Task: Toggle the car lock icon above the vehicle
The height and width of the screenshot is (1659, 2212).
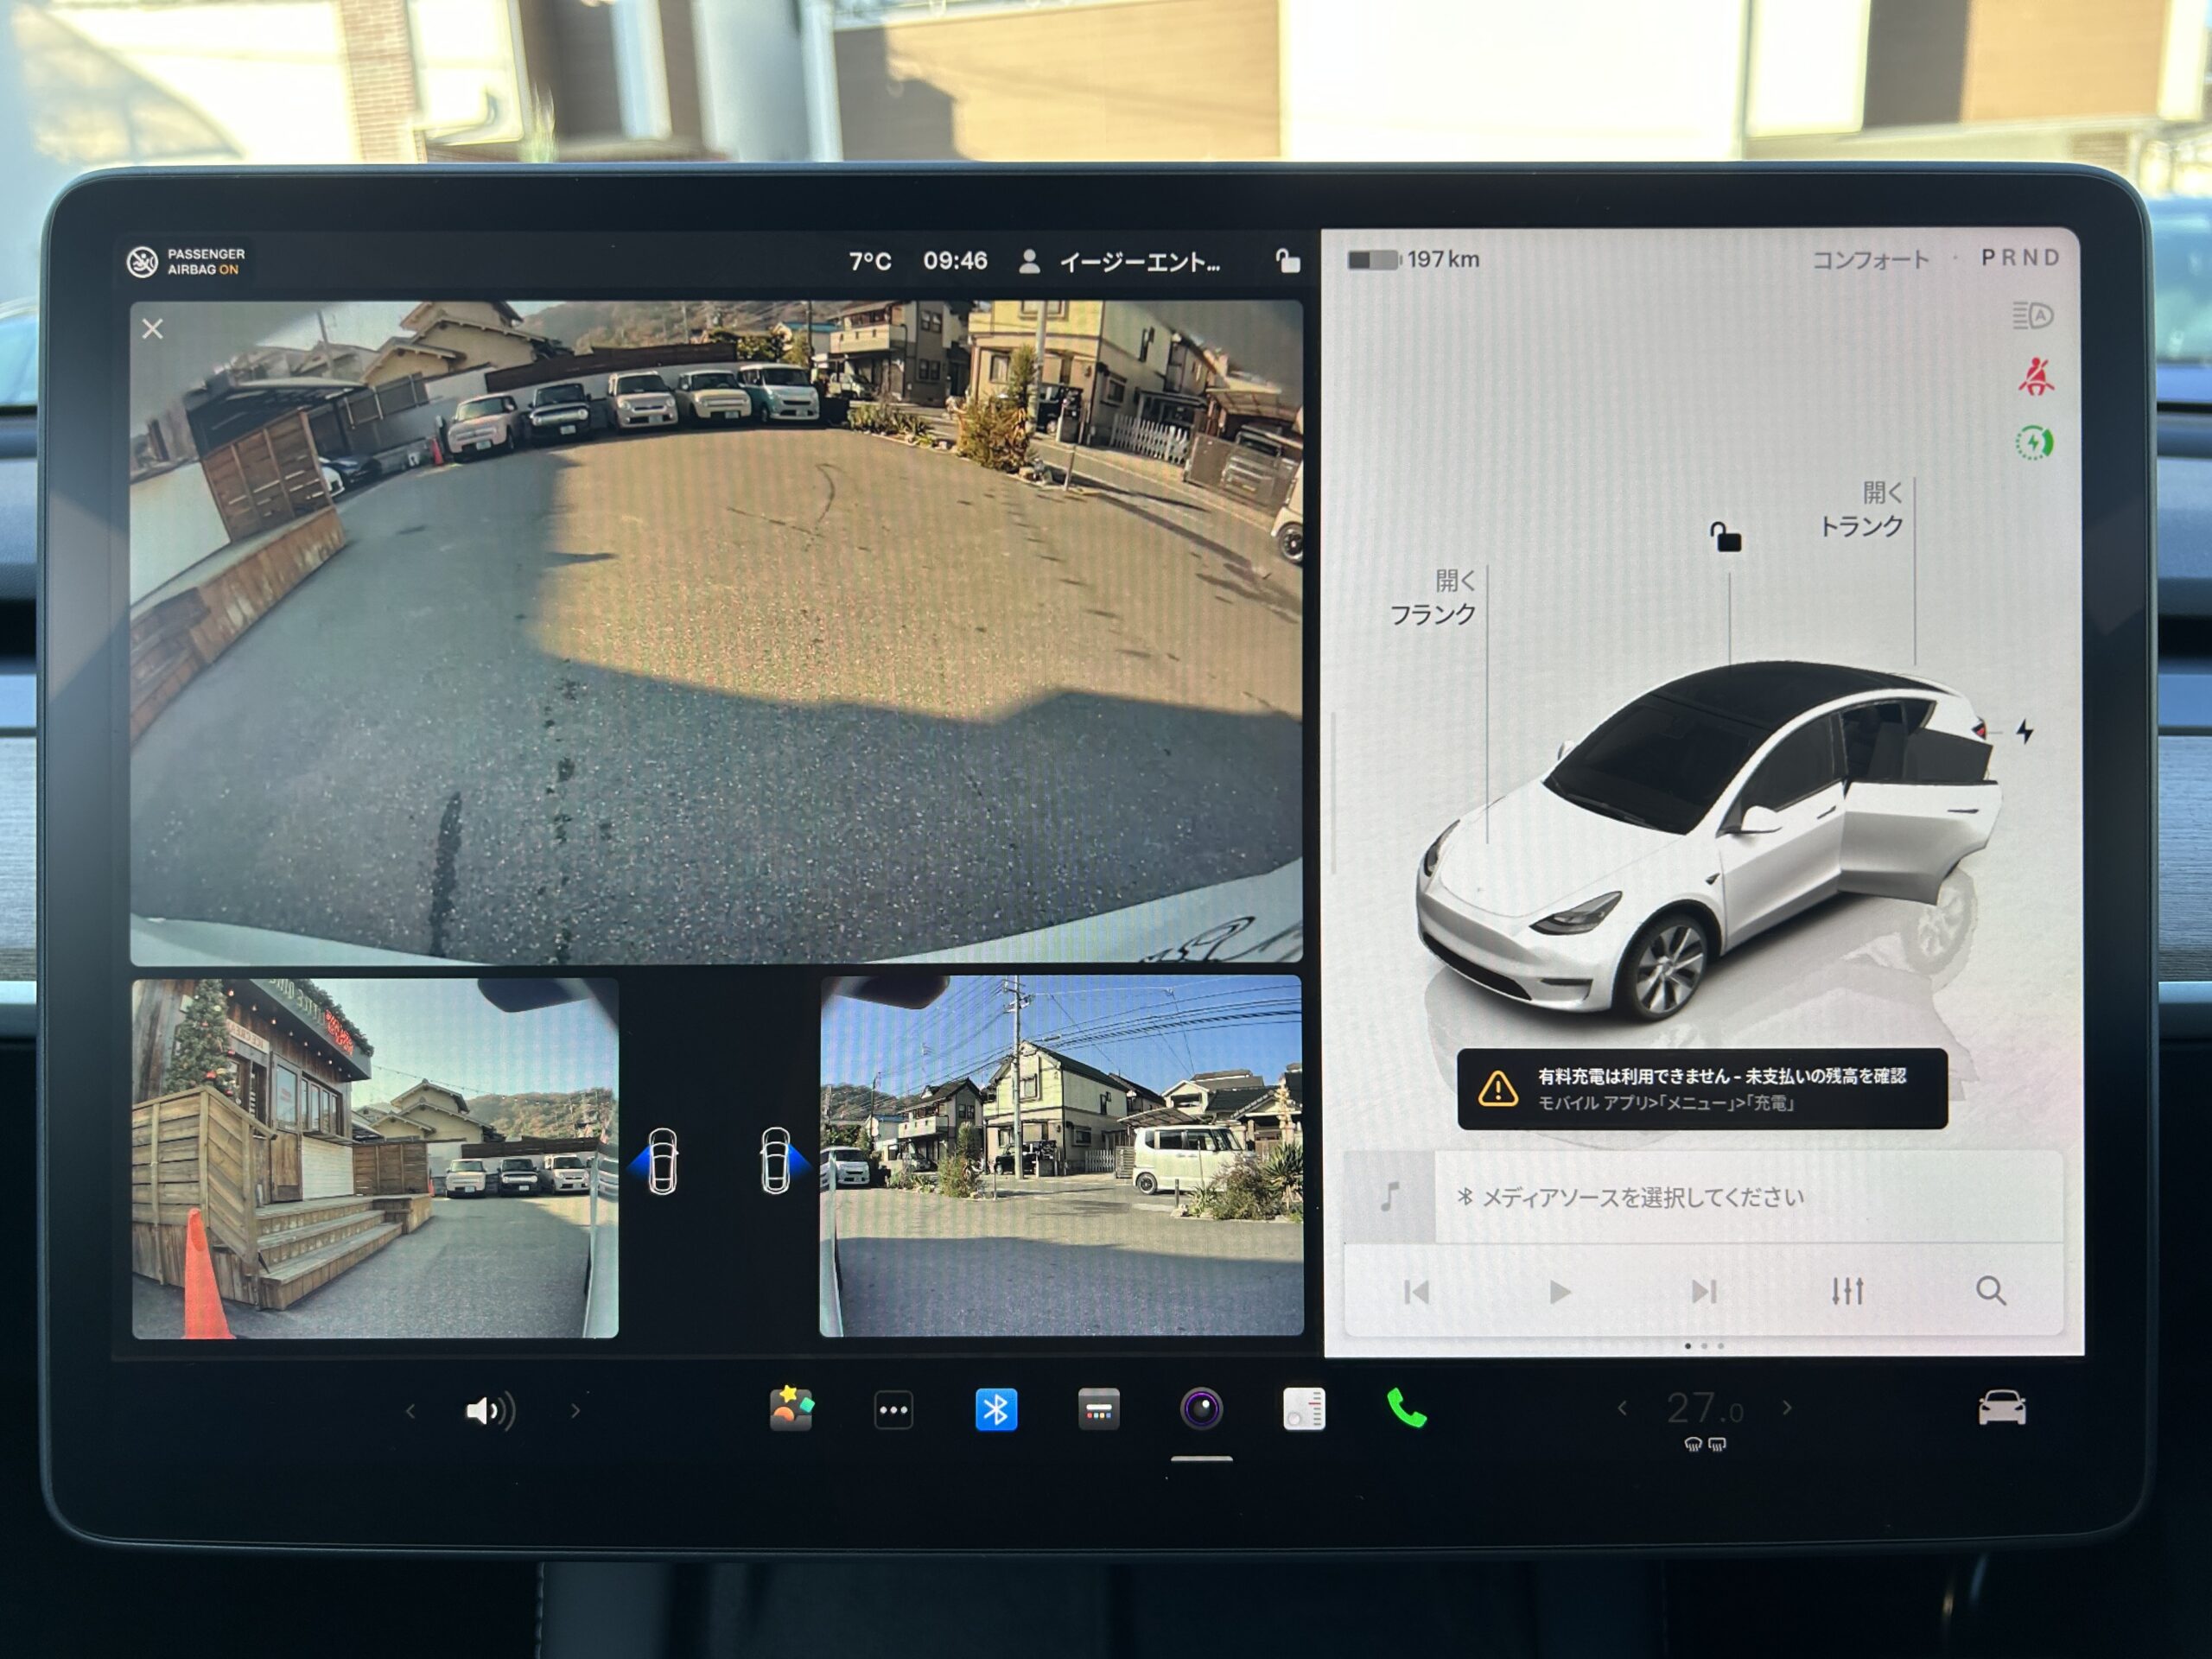Action: (x=1725, y=538)
